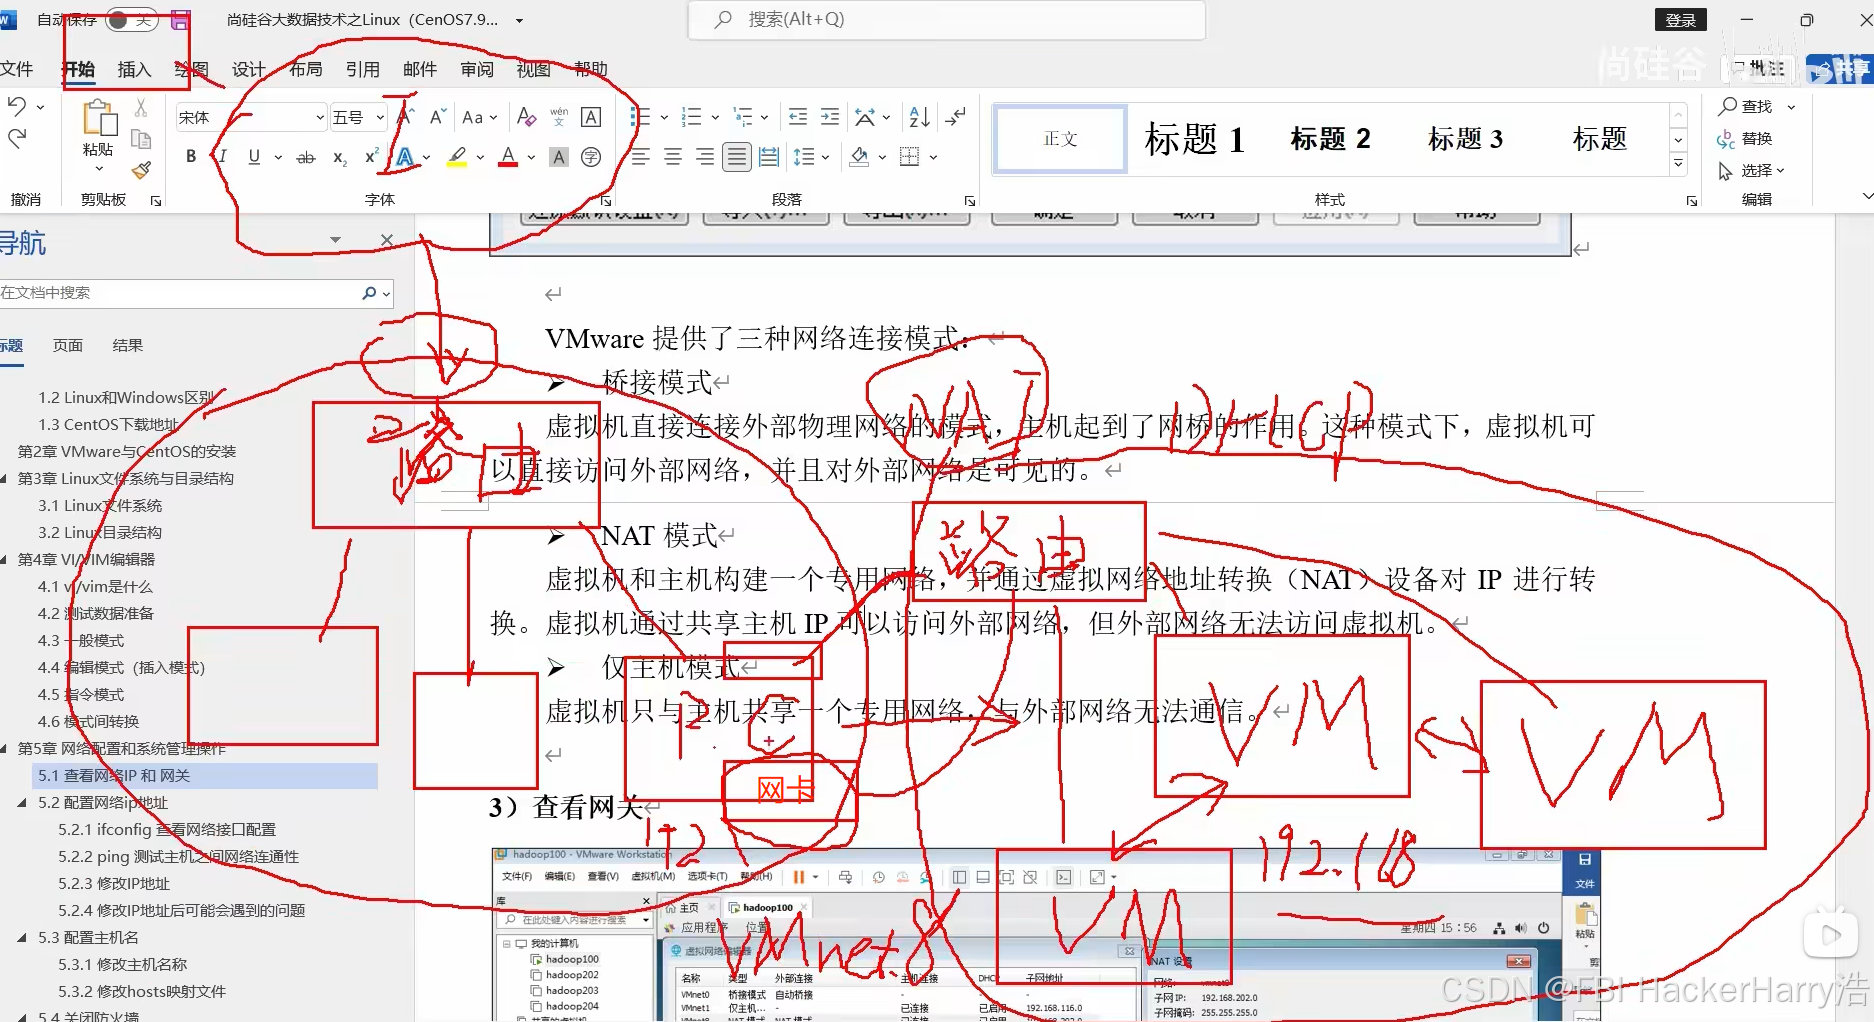
Task: Open the 设计 ribbon tab
Action: [248, 69]
